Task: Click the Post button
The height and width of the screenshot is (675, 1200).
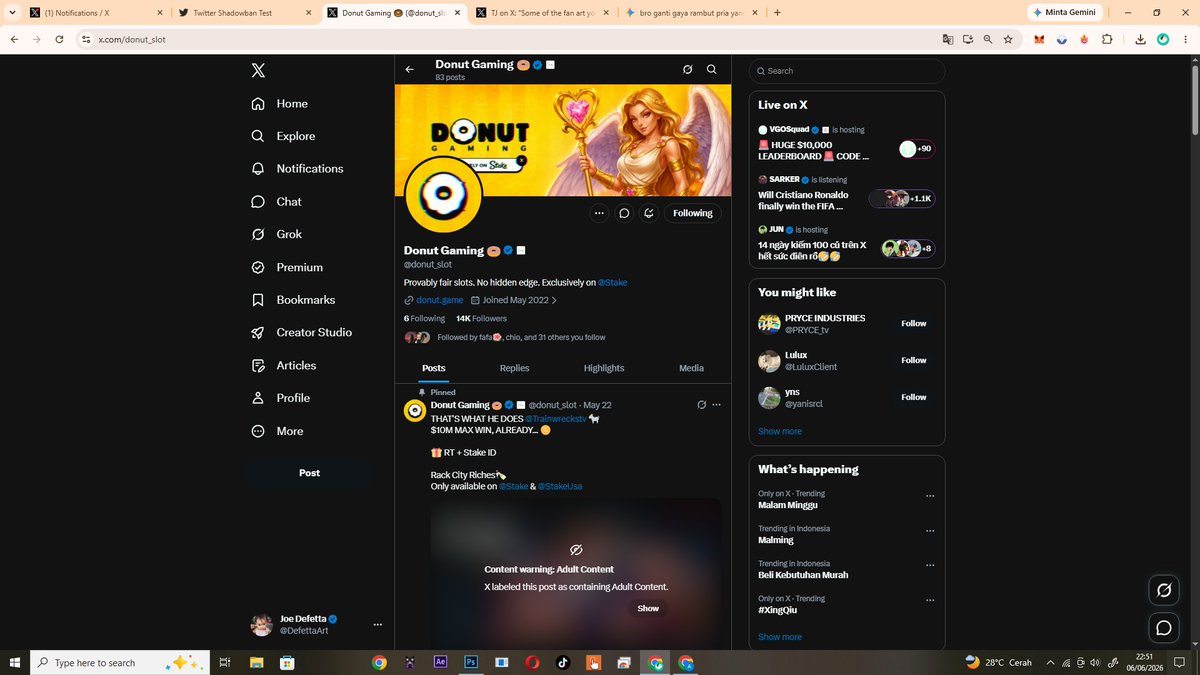Action: [x=309, y=473]
